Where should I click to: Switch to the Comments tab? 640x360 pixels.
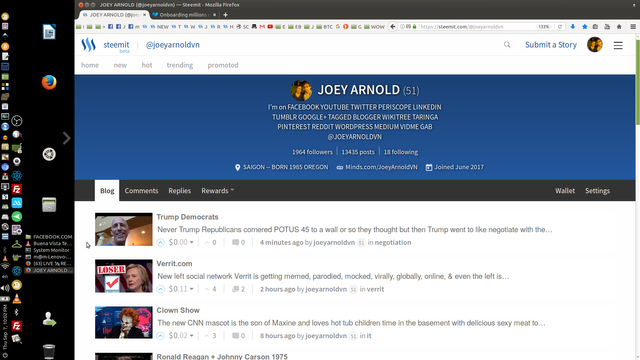point(141,191)
